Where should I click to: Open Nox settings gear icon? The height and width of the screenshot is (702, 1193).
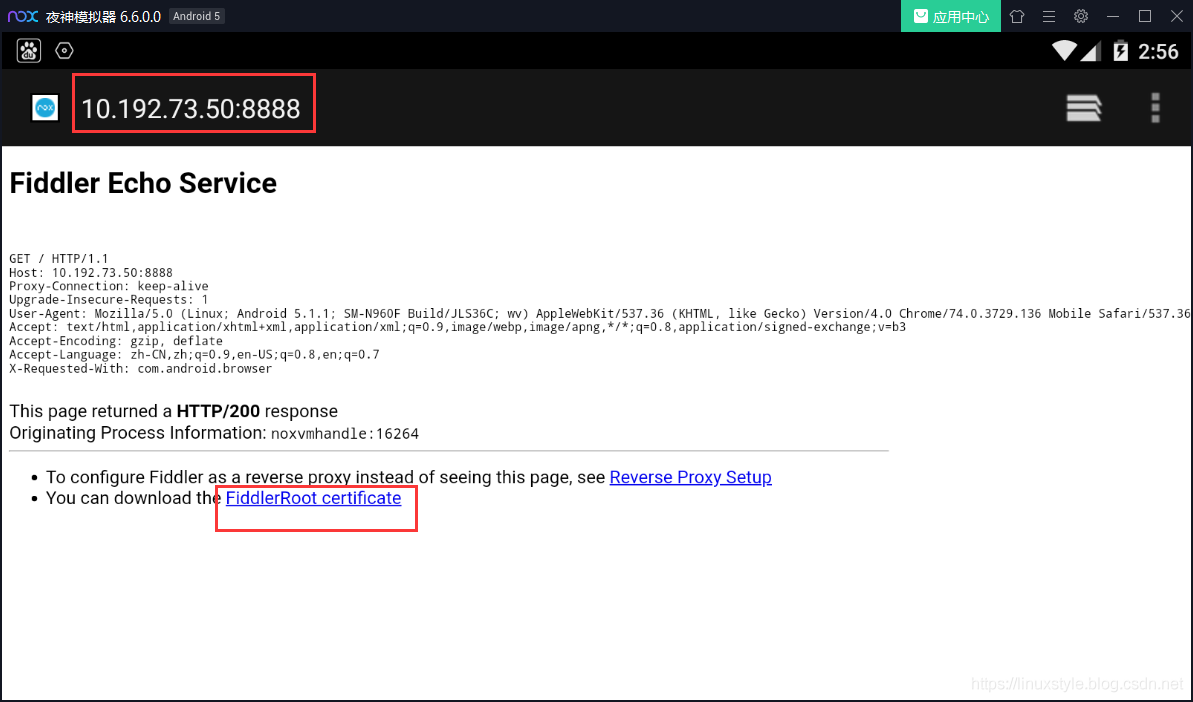tap(1081, 16)
